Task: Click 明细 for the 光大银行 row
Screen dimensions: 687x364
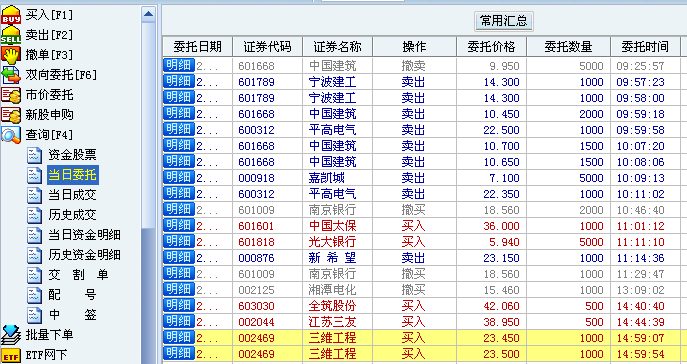Action: (x=179, y=241)
